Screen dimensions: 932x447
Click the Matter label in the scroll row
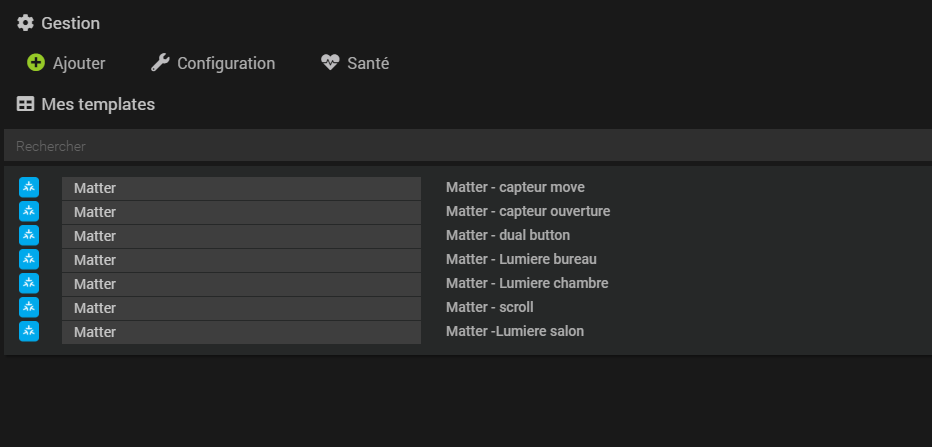coord(95,308)
